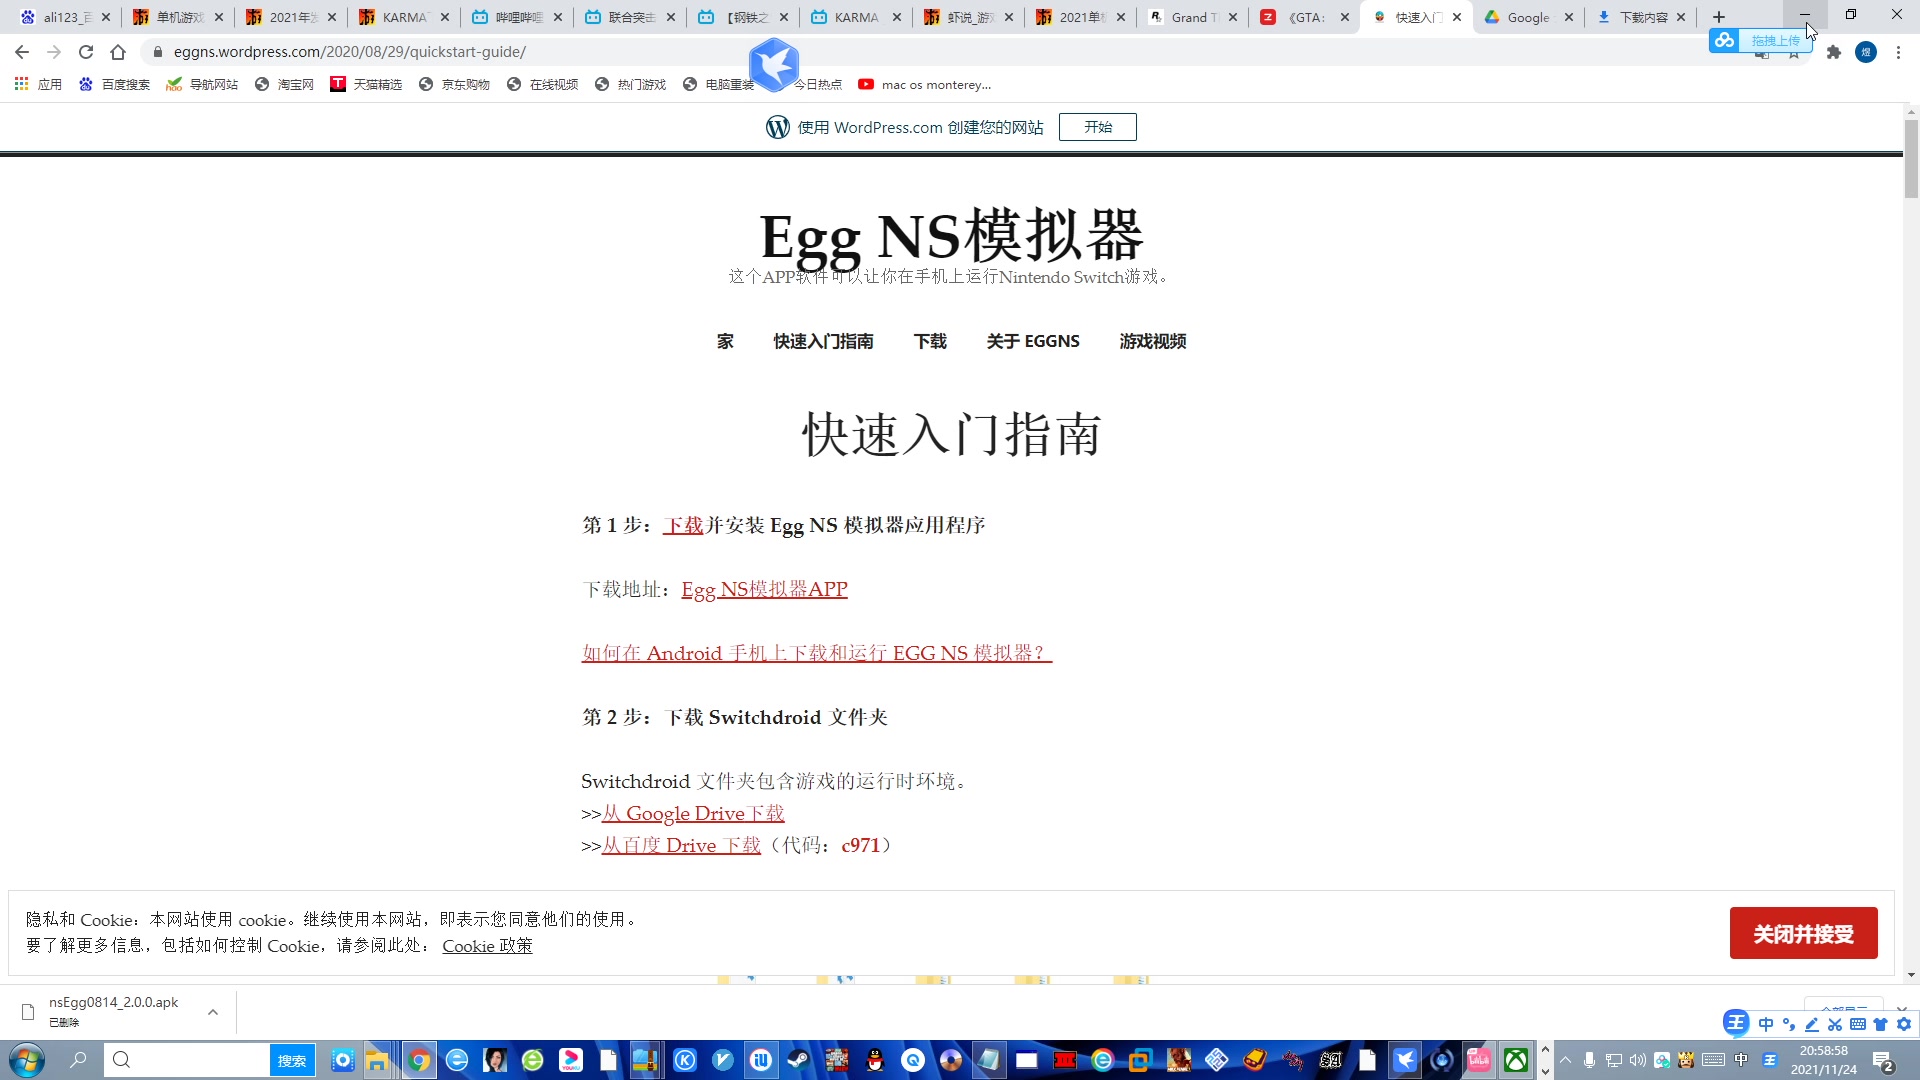Open the Windows Start button
This screenshot has width=1920, height=1080.
[x=26, y=1060]
